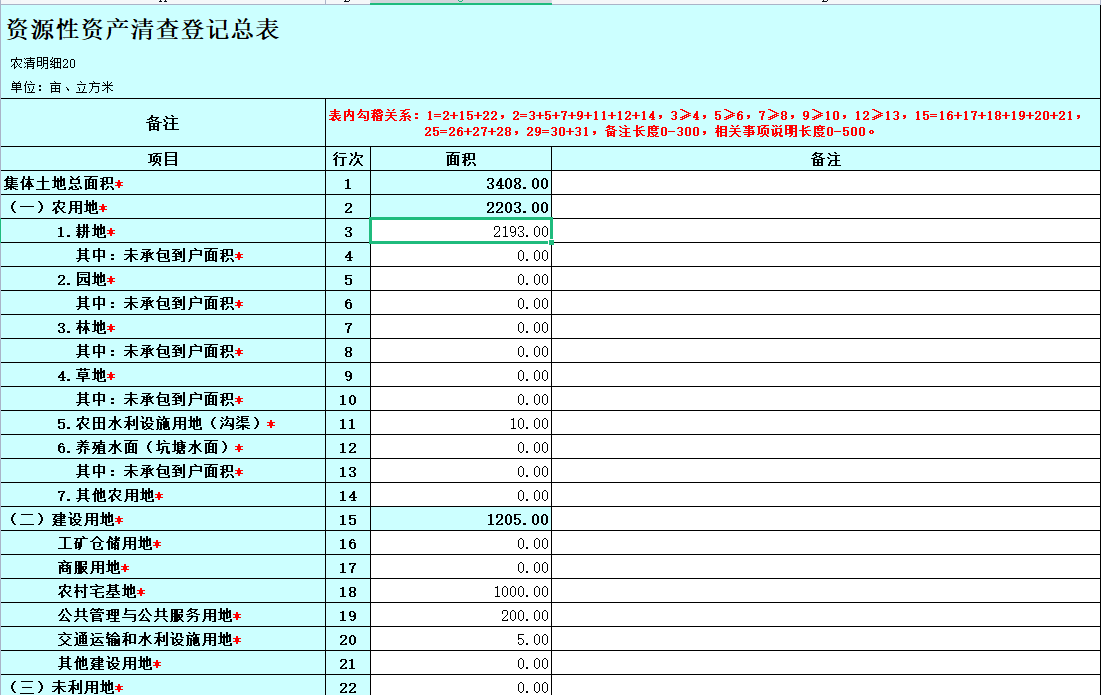Viewport: 1102px width, 695px height.
Task: Select the area cell for 林地 row 7
Action: (461, 327)
